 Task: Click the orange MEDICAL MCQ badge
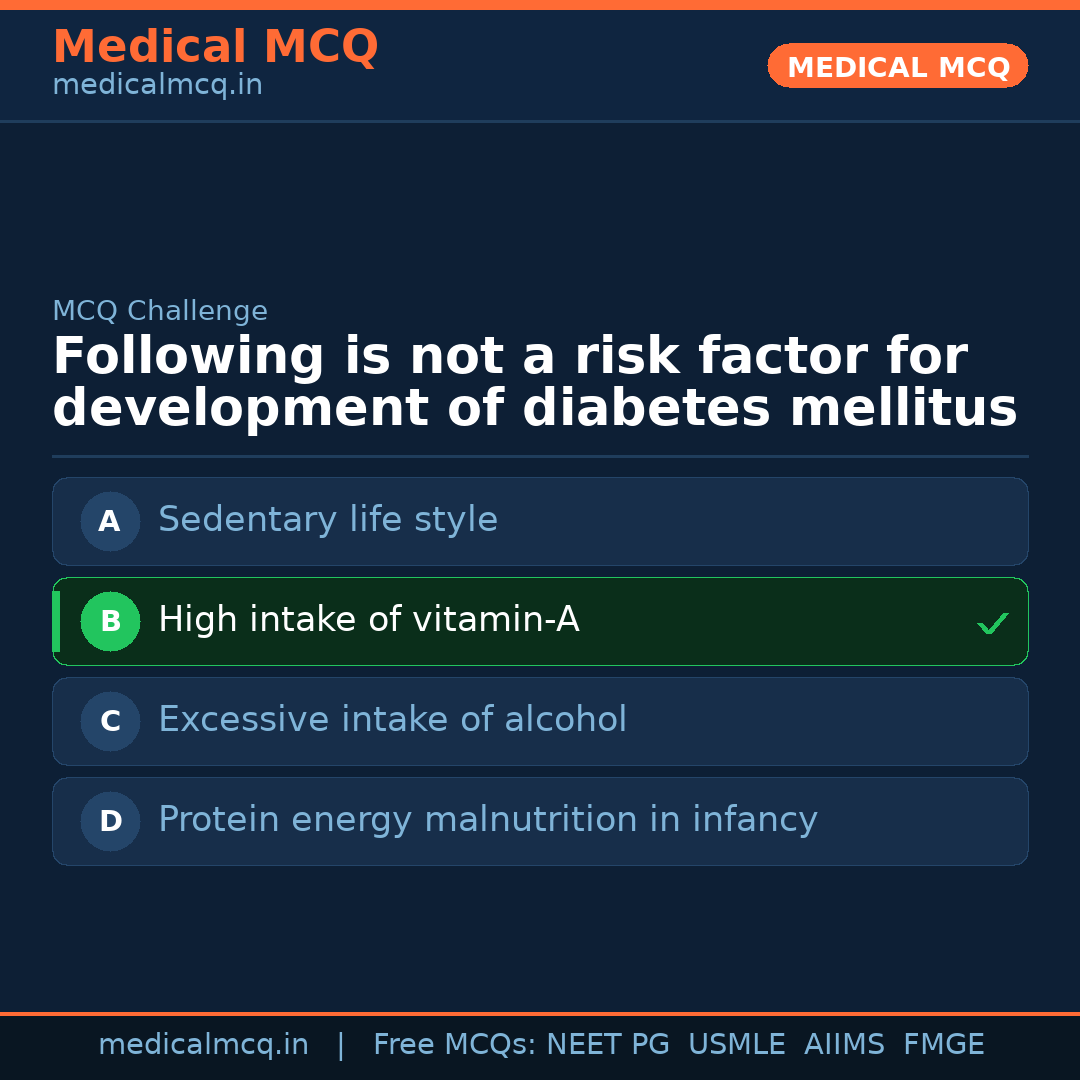[898, 66]
